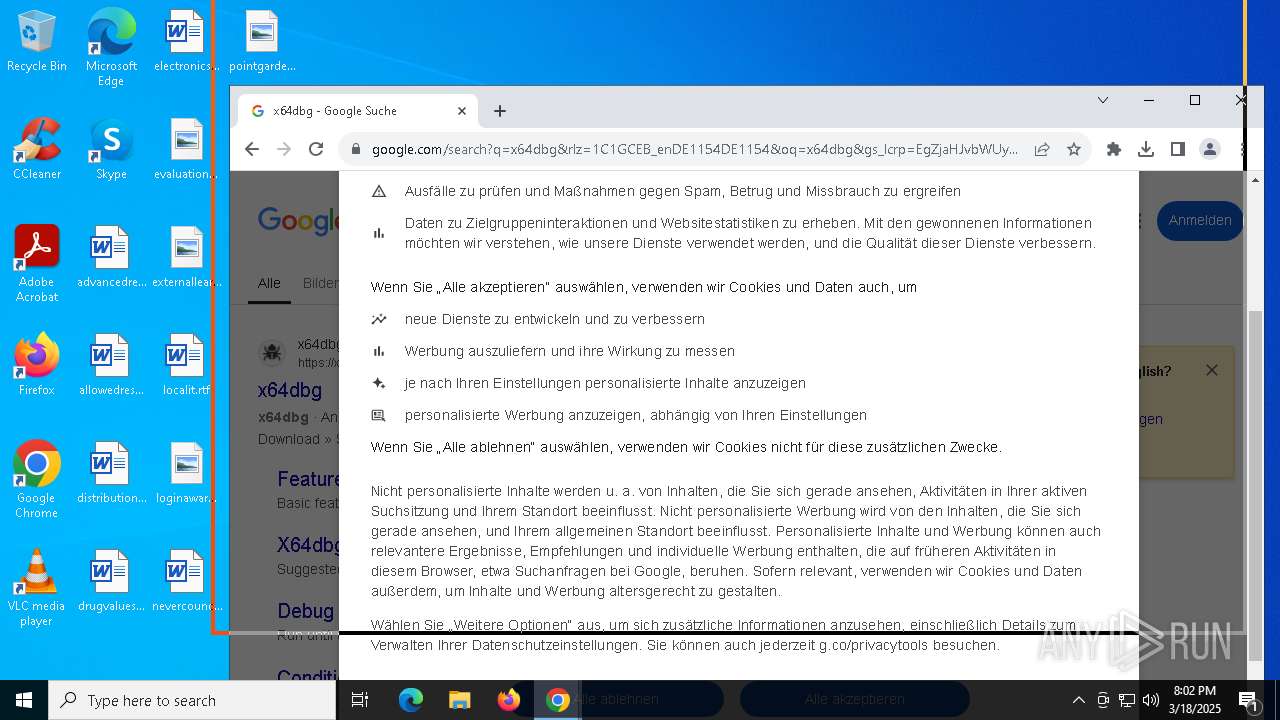Open Edge from the taskbar
Viewport: 1280px width, 720px height.
click(411, 700)
